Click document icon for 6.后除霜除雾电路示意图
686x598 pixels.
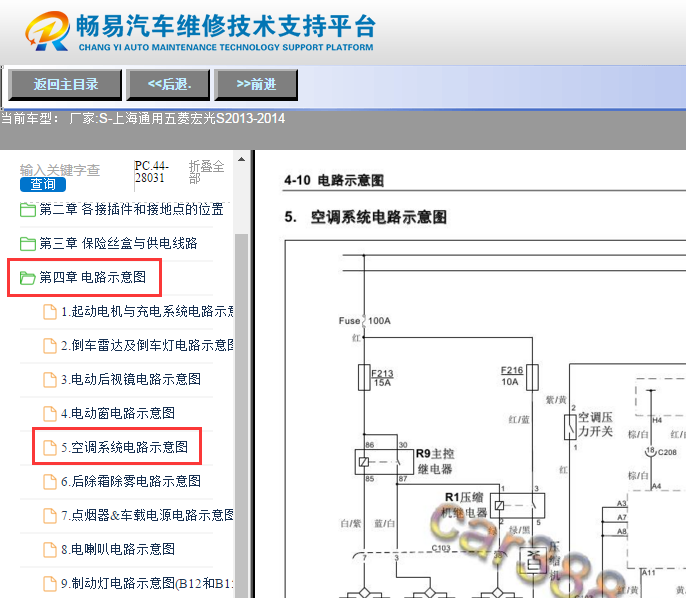(50, 482)
